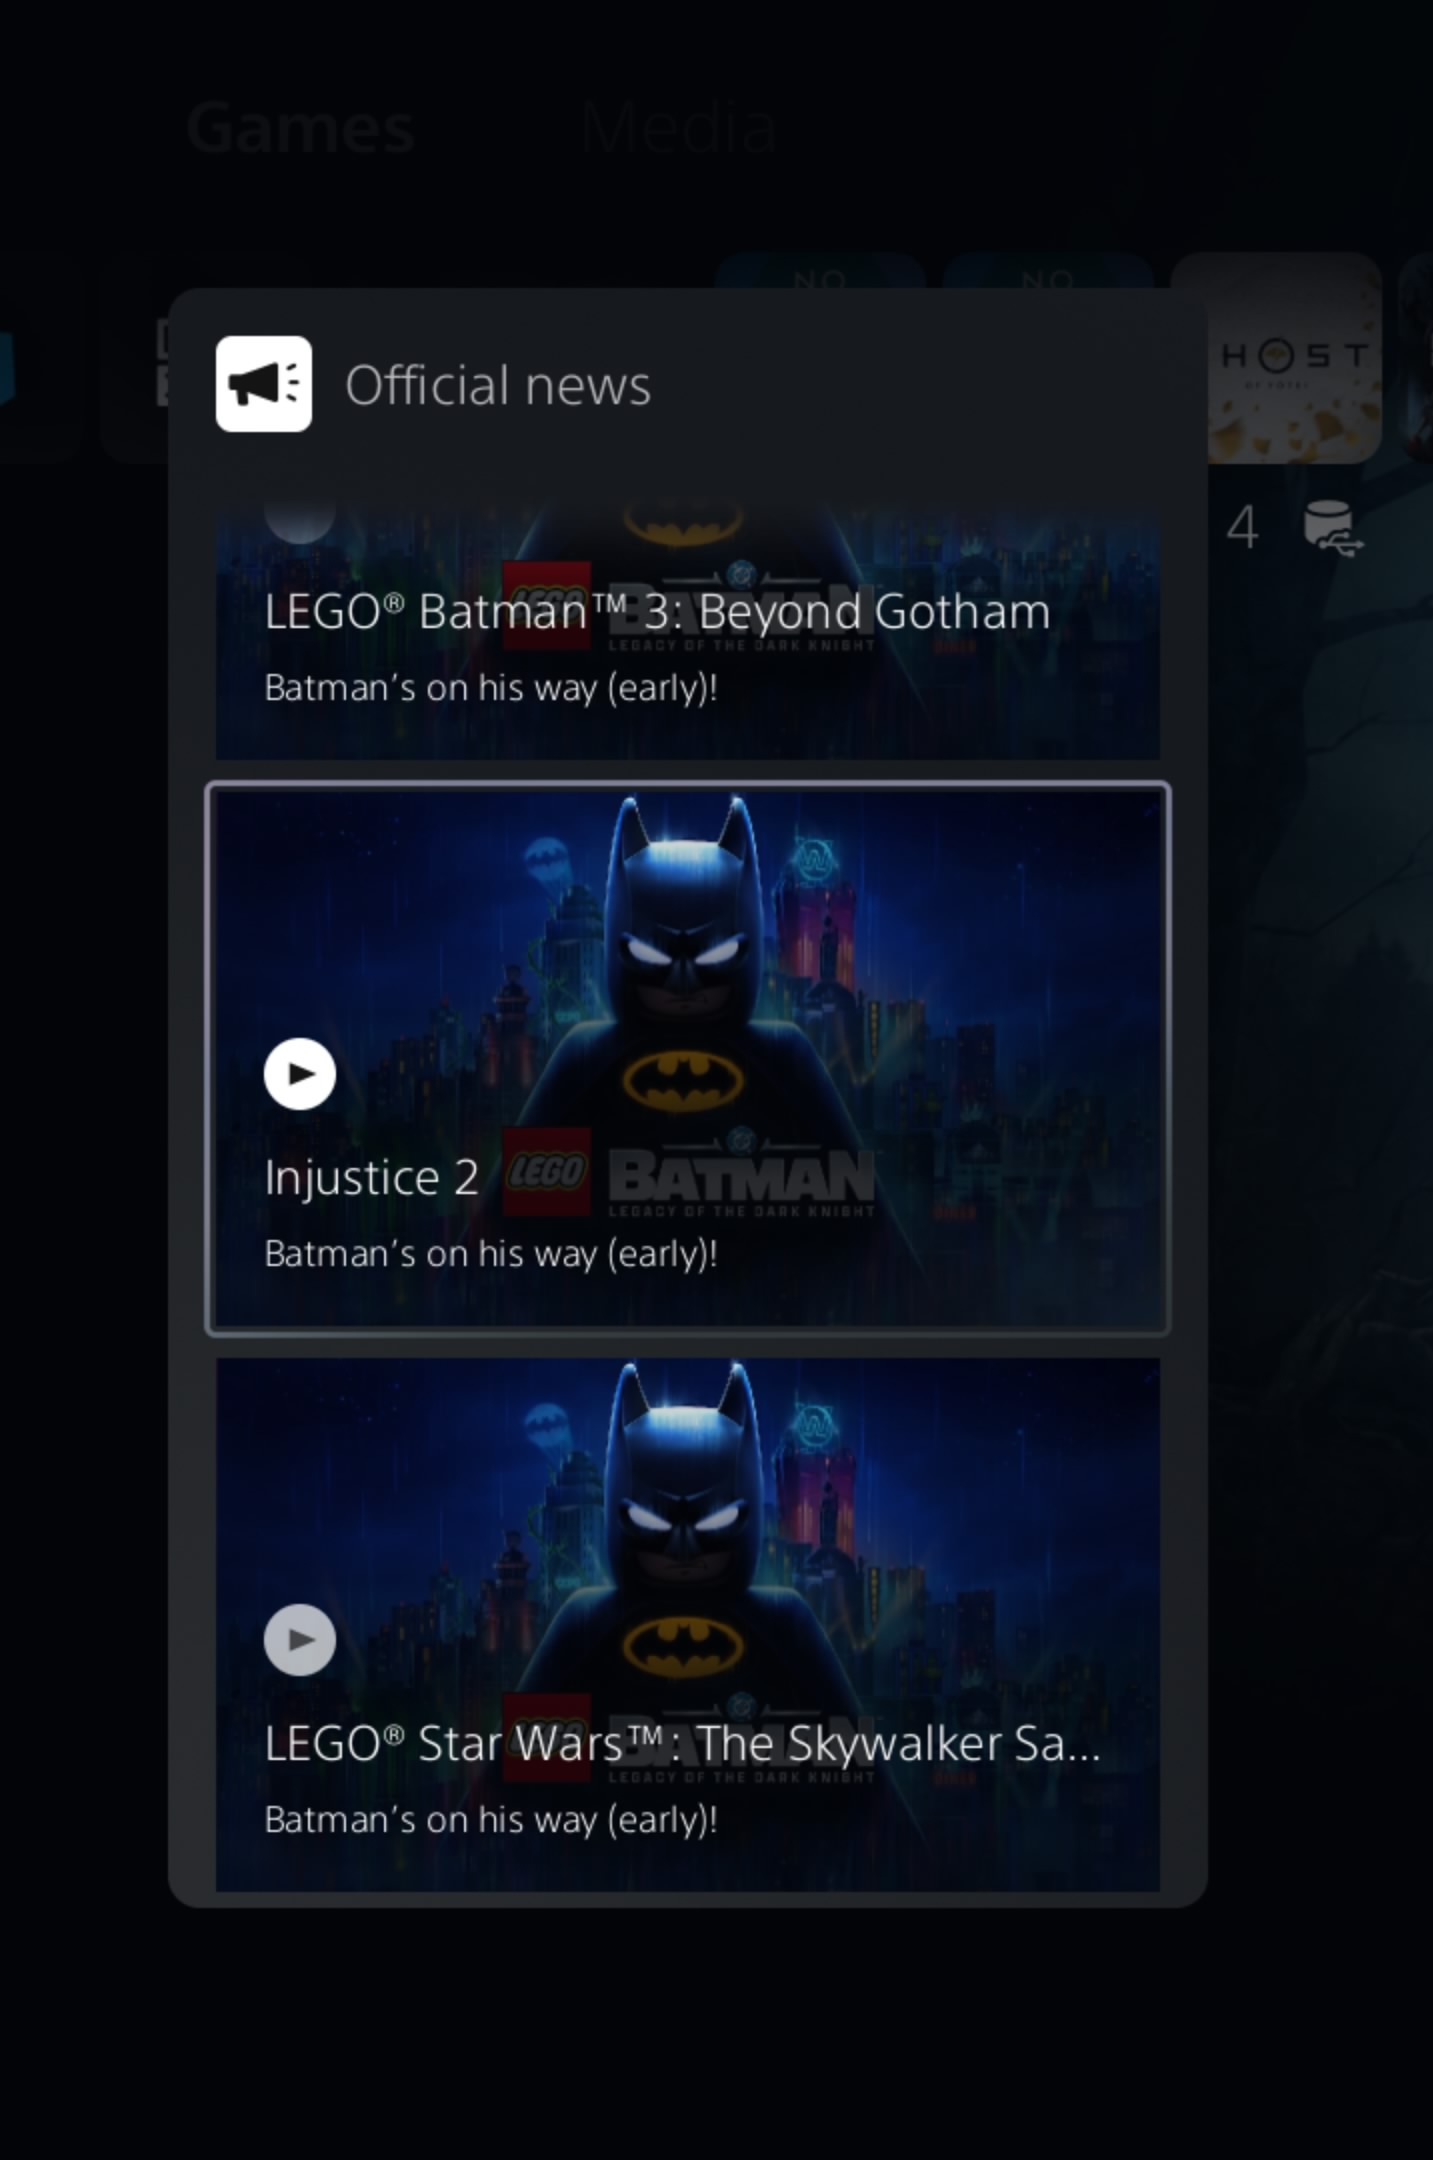The image size is (1433, 2160).
Task: Click the number 4 beside the storage icon
Action: [1242, 528]
